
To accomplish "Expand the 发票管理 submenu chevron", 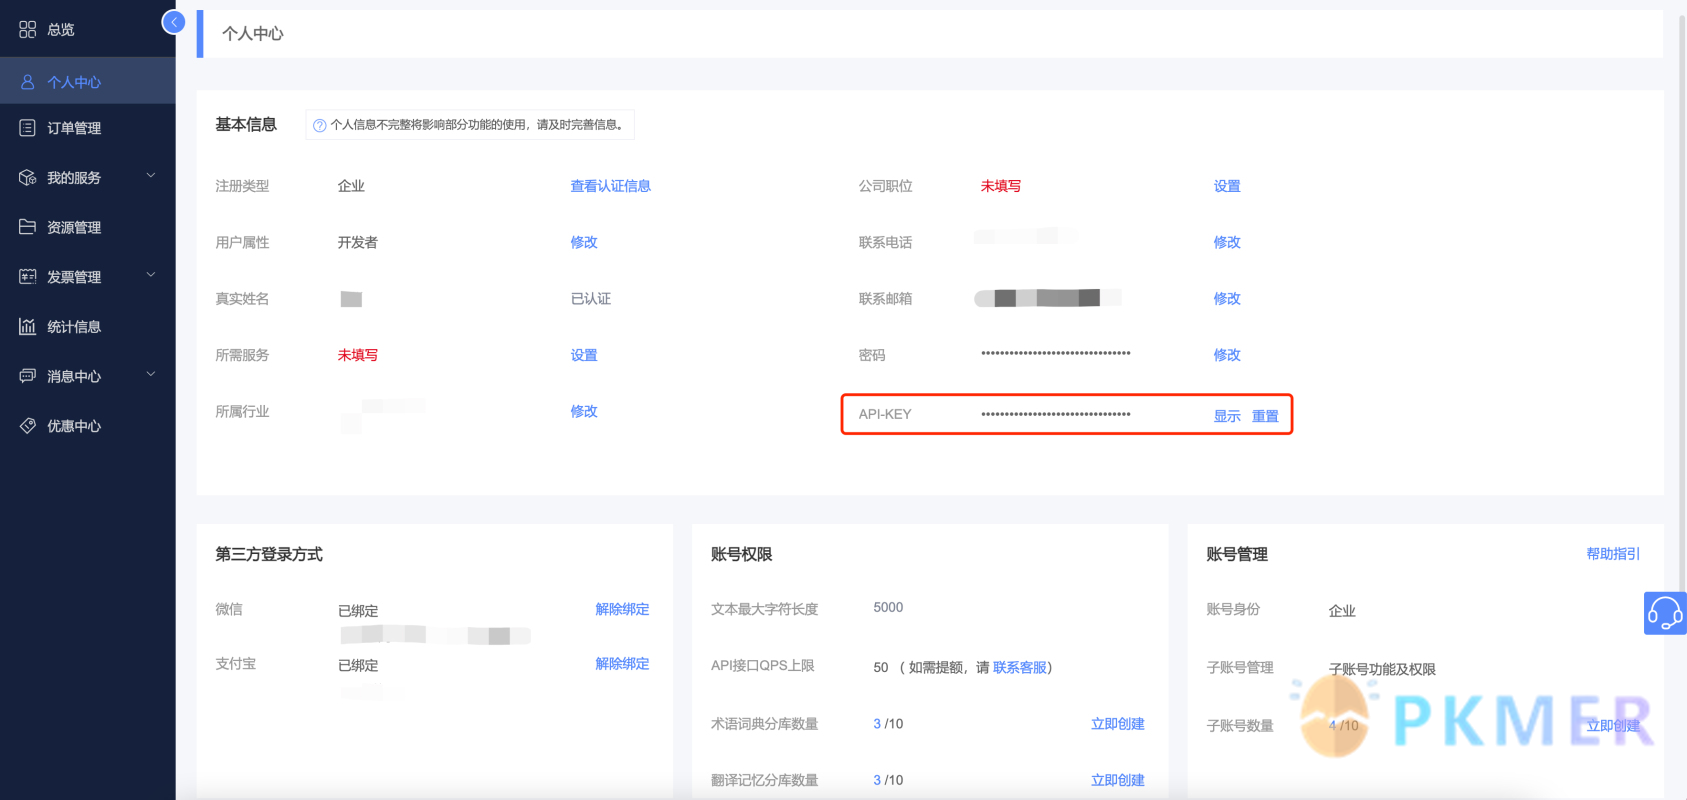I will [151, 275].
